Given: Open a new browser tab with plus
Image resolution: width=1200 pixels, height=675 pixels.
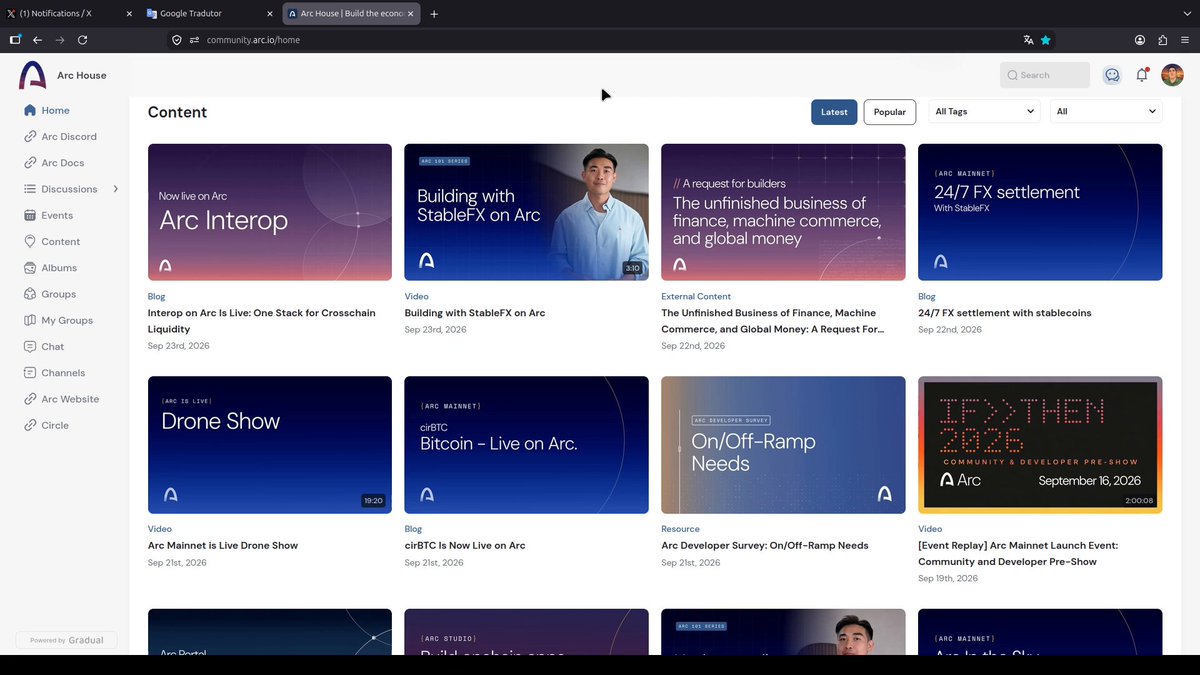Looking at the screenshot, I should tap(434, 14).
